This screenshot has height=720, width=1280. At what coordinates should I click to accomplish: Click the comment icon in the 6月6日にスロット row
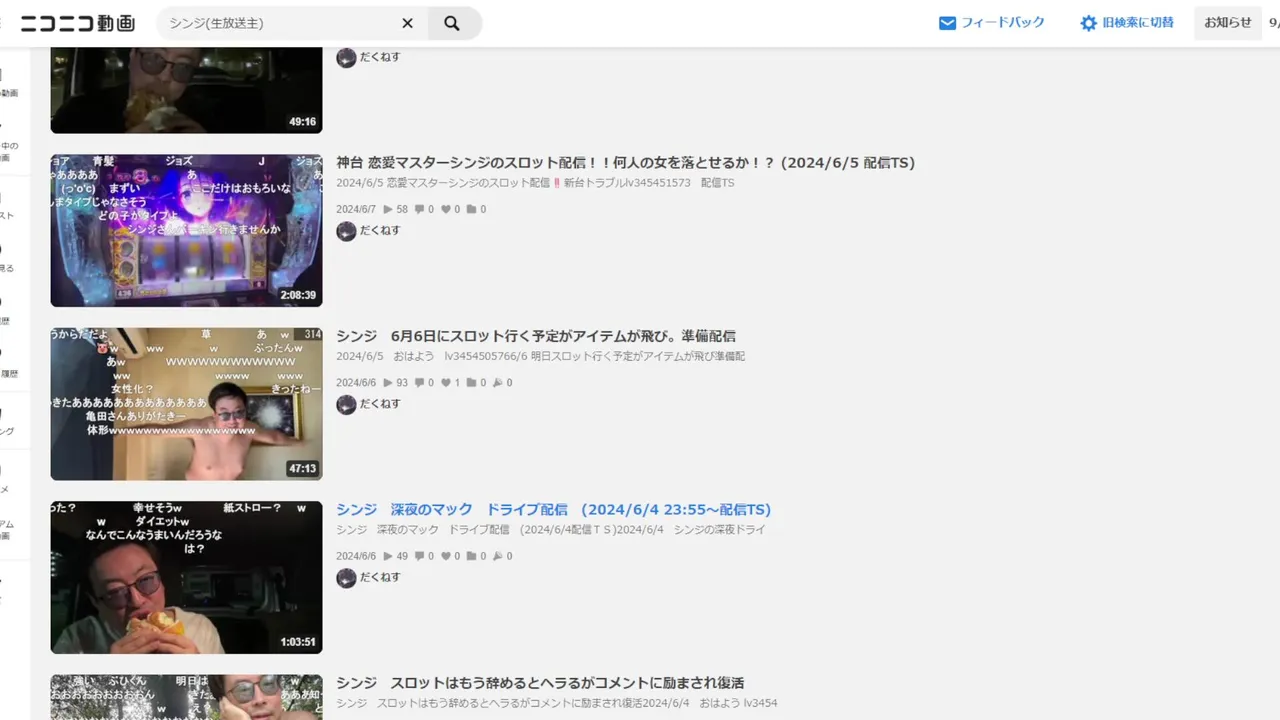tap(420, 383)
